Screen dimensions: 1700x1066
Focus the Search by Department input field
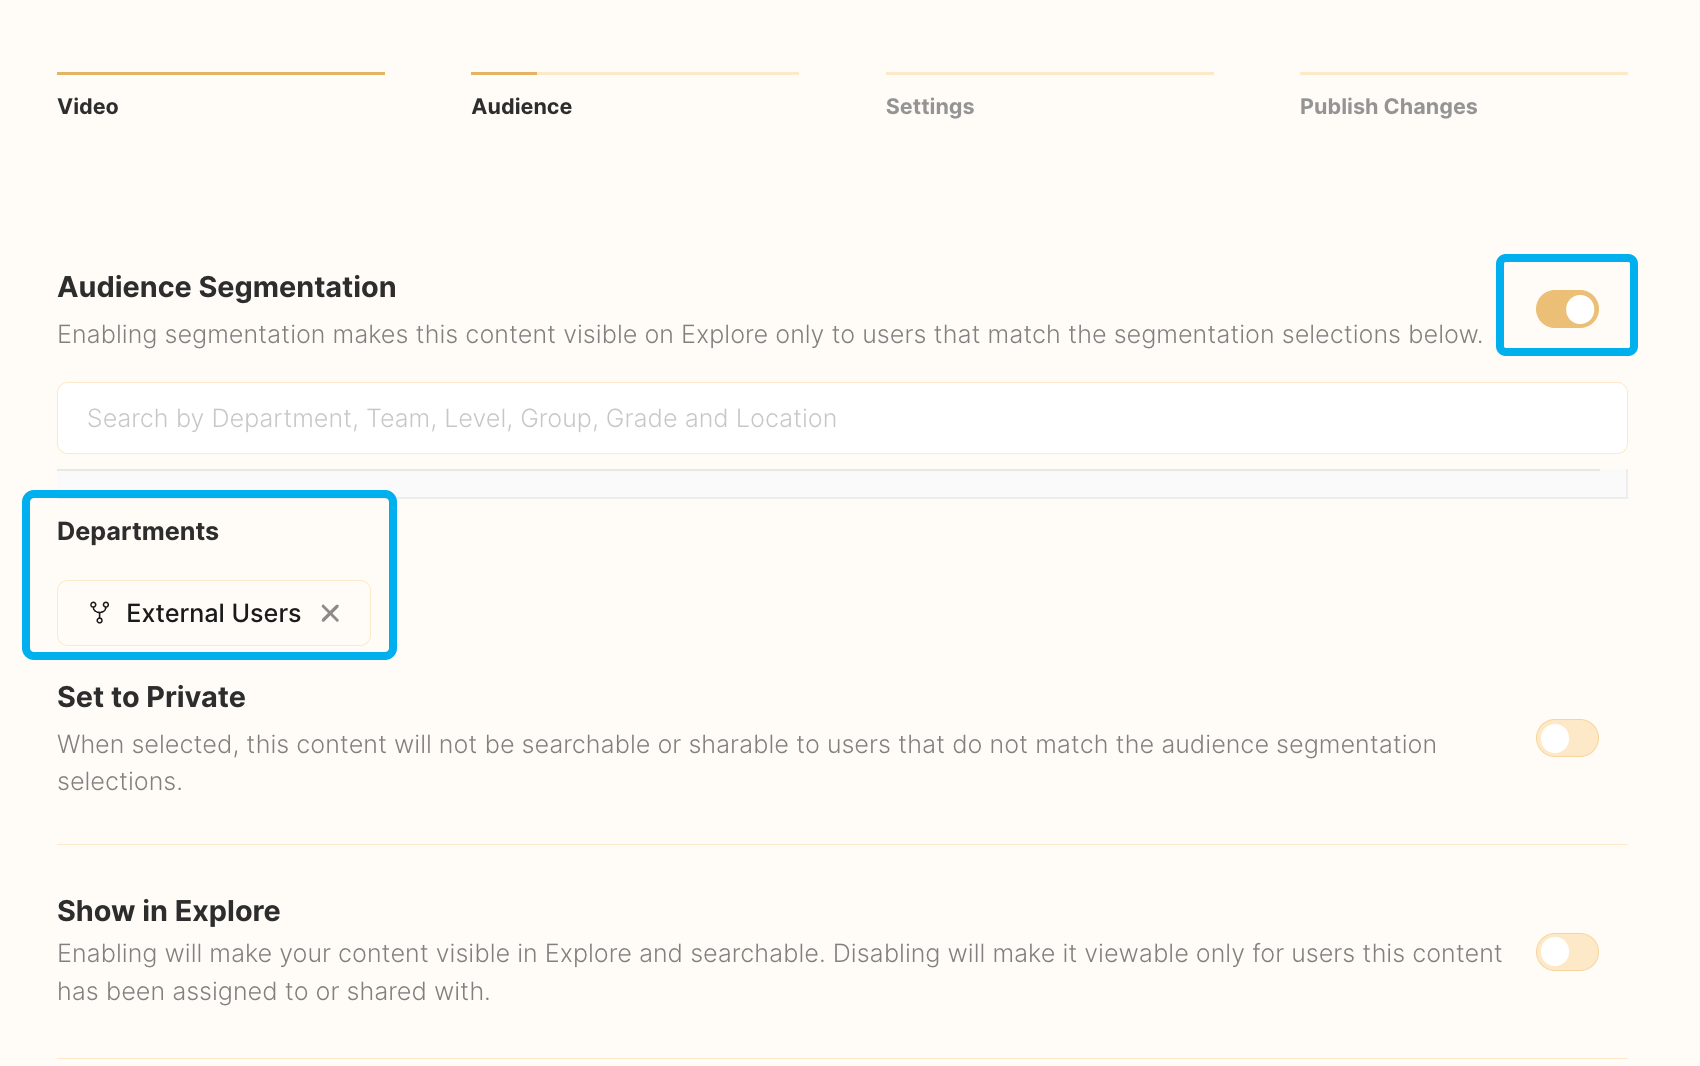point(840,418)
